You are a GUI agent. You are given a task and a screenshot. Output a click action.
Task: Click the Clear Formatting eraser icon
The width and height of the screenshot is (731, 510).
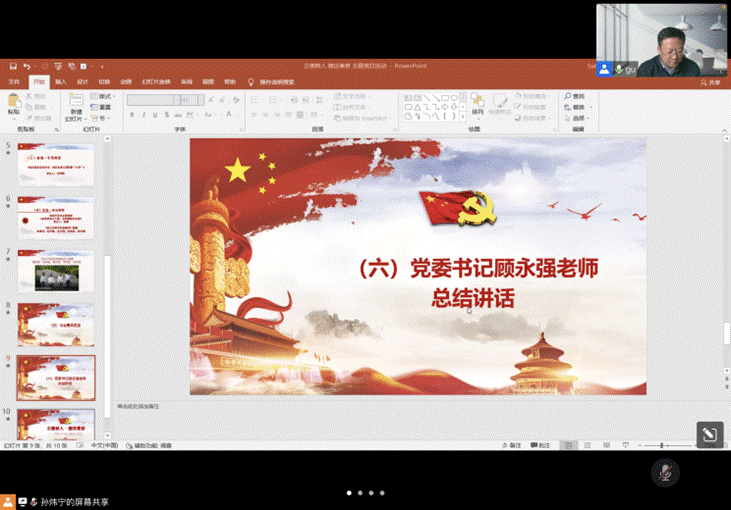[236, 100]
